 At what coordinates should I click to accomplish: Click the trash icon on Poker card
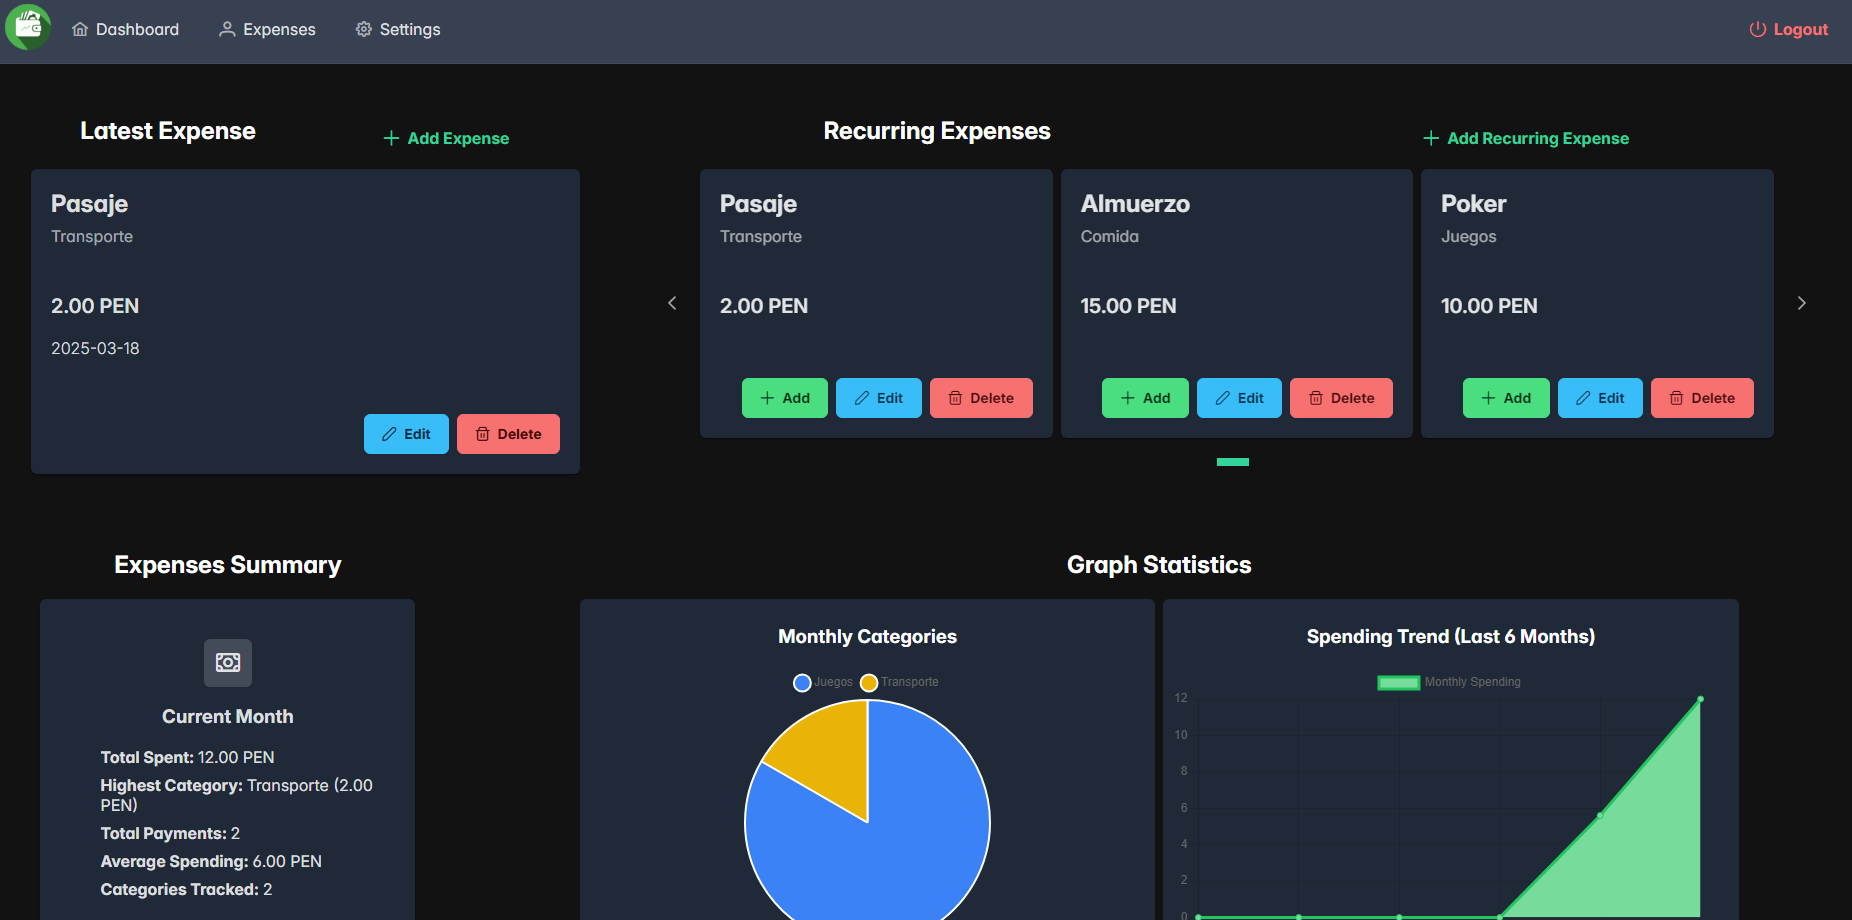(1677, 398)
